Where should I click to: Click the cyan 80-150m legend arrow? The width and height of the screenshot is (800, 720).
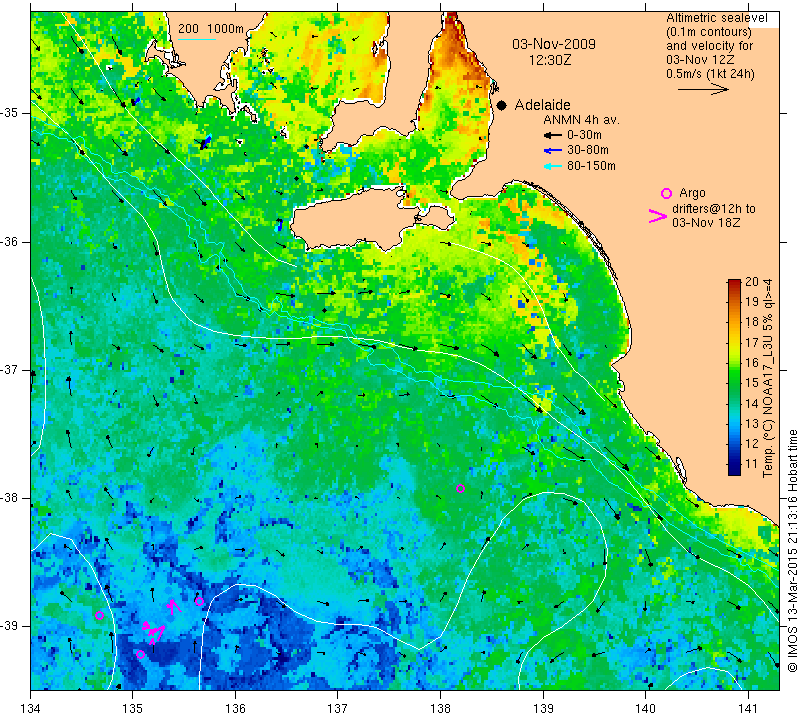(x=553, y=166)
